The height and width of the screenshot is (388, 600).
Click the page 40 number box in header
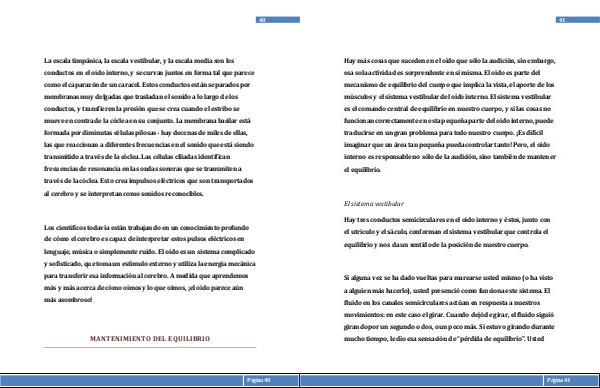[x=278, y=20]
